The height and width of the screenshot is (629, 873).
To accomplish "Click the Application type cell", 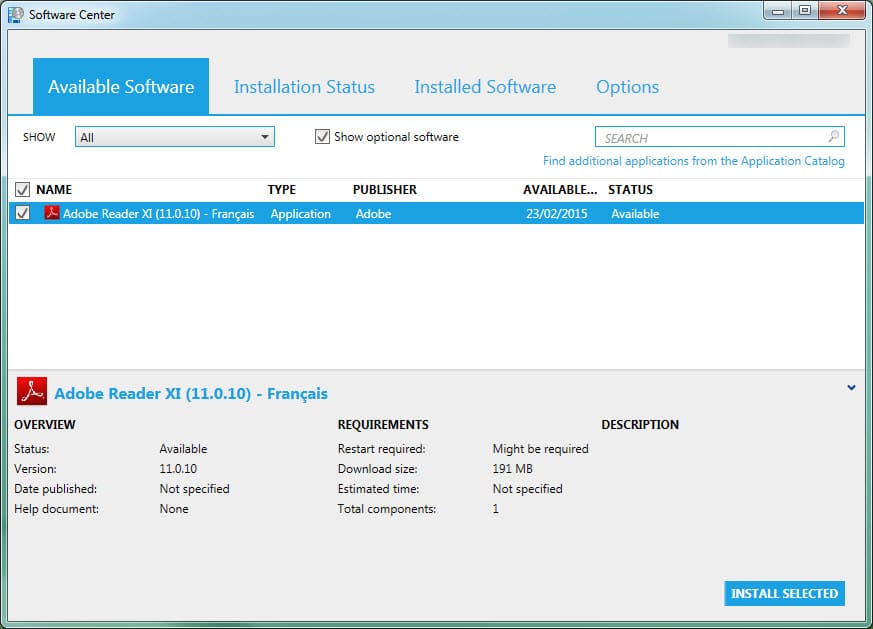I will (x=301, y=214).
